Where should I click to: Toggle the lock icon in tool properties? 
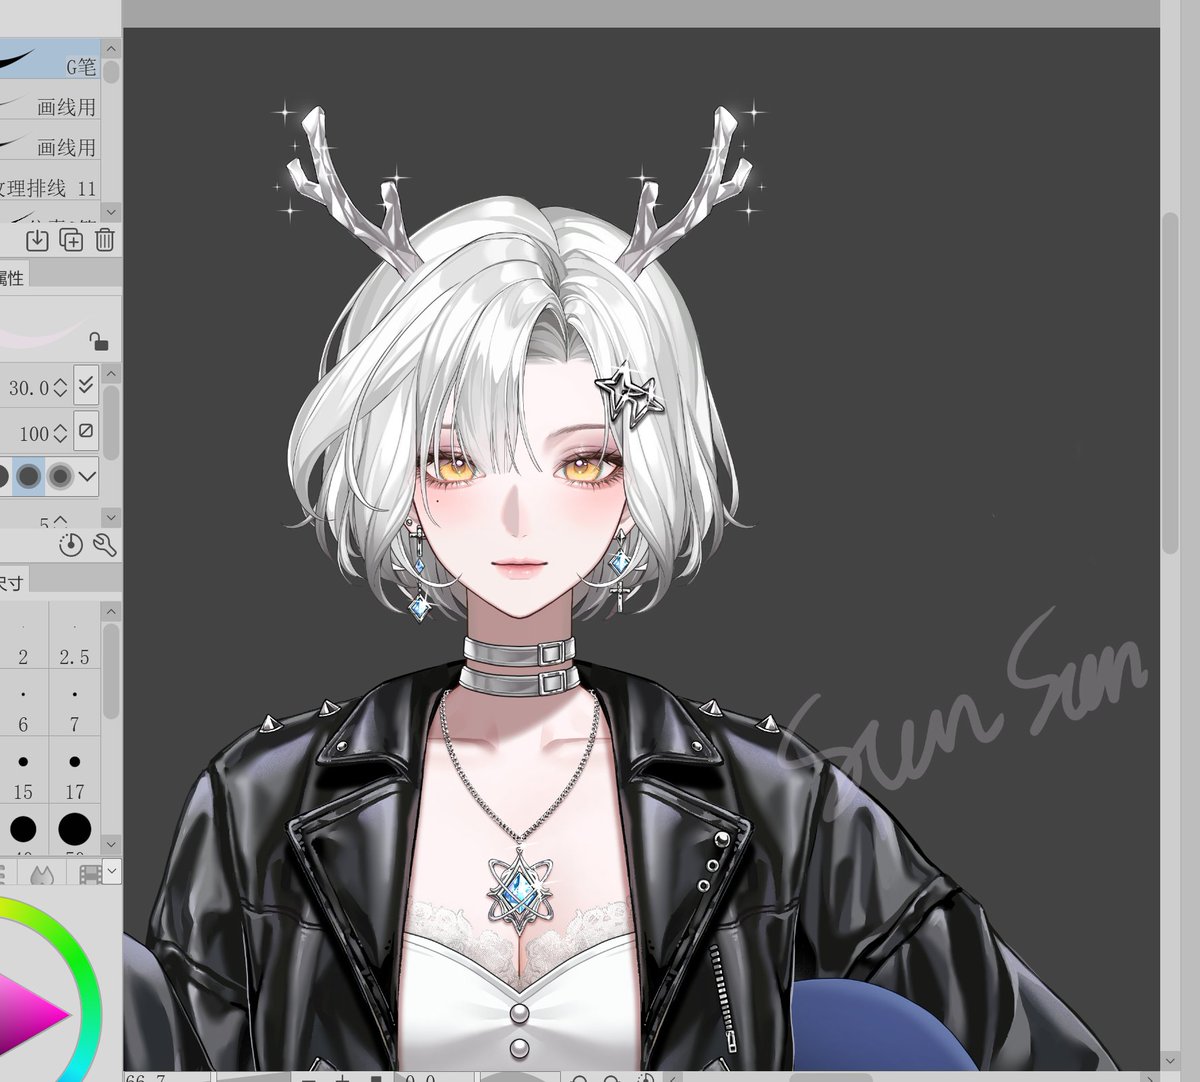(98, 343)
